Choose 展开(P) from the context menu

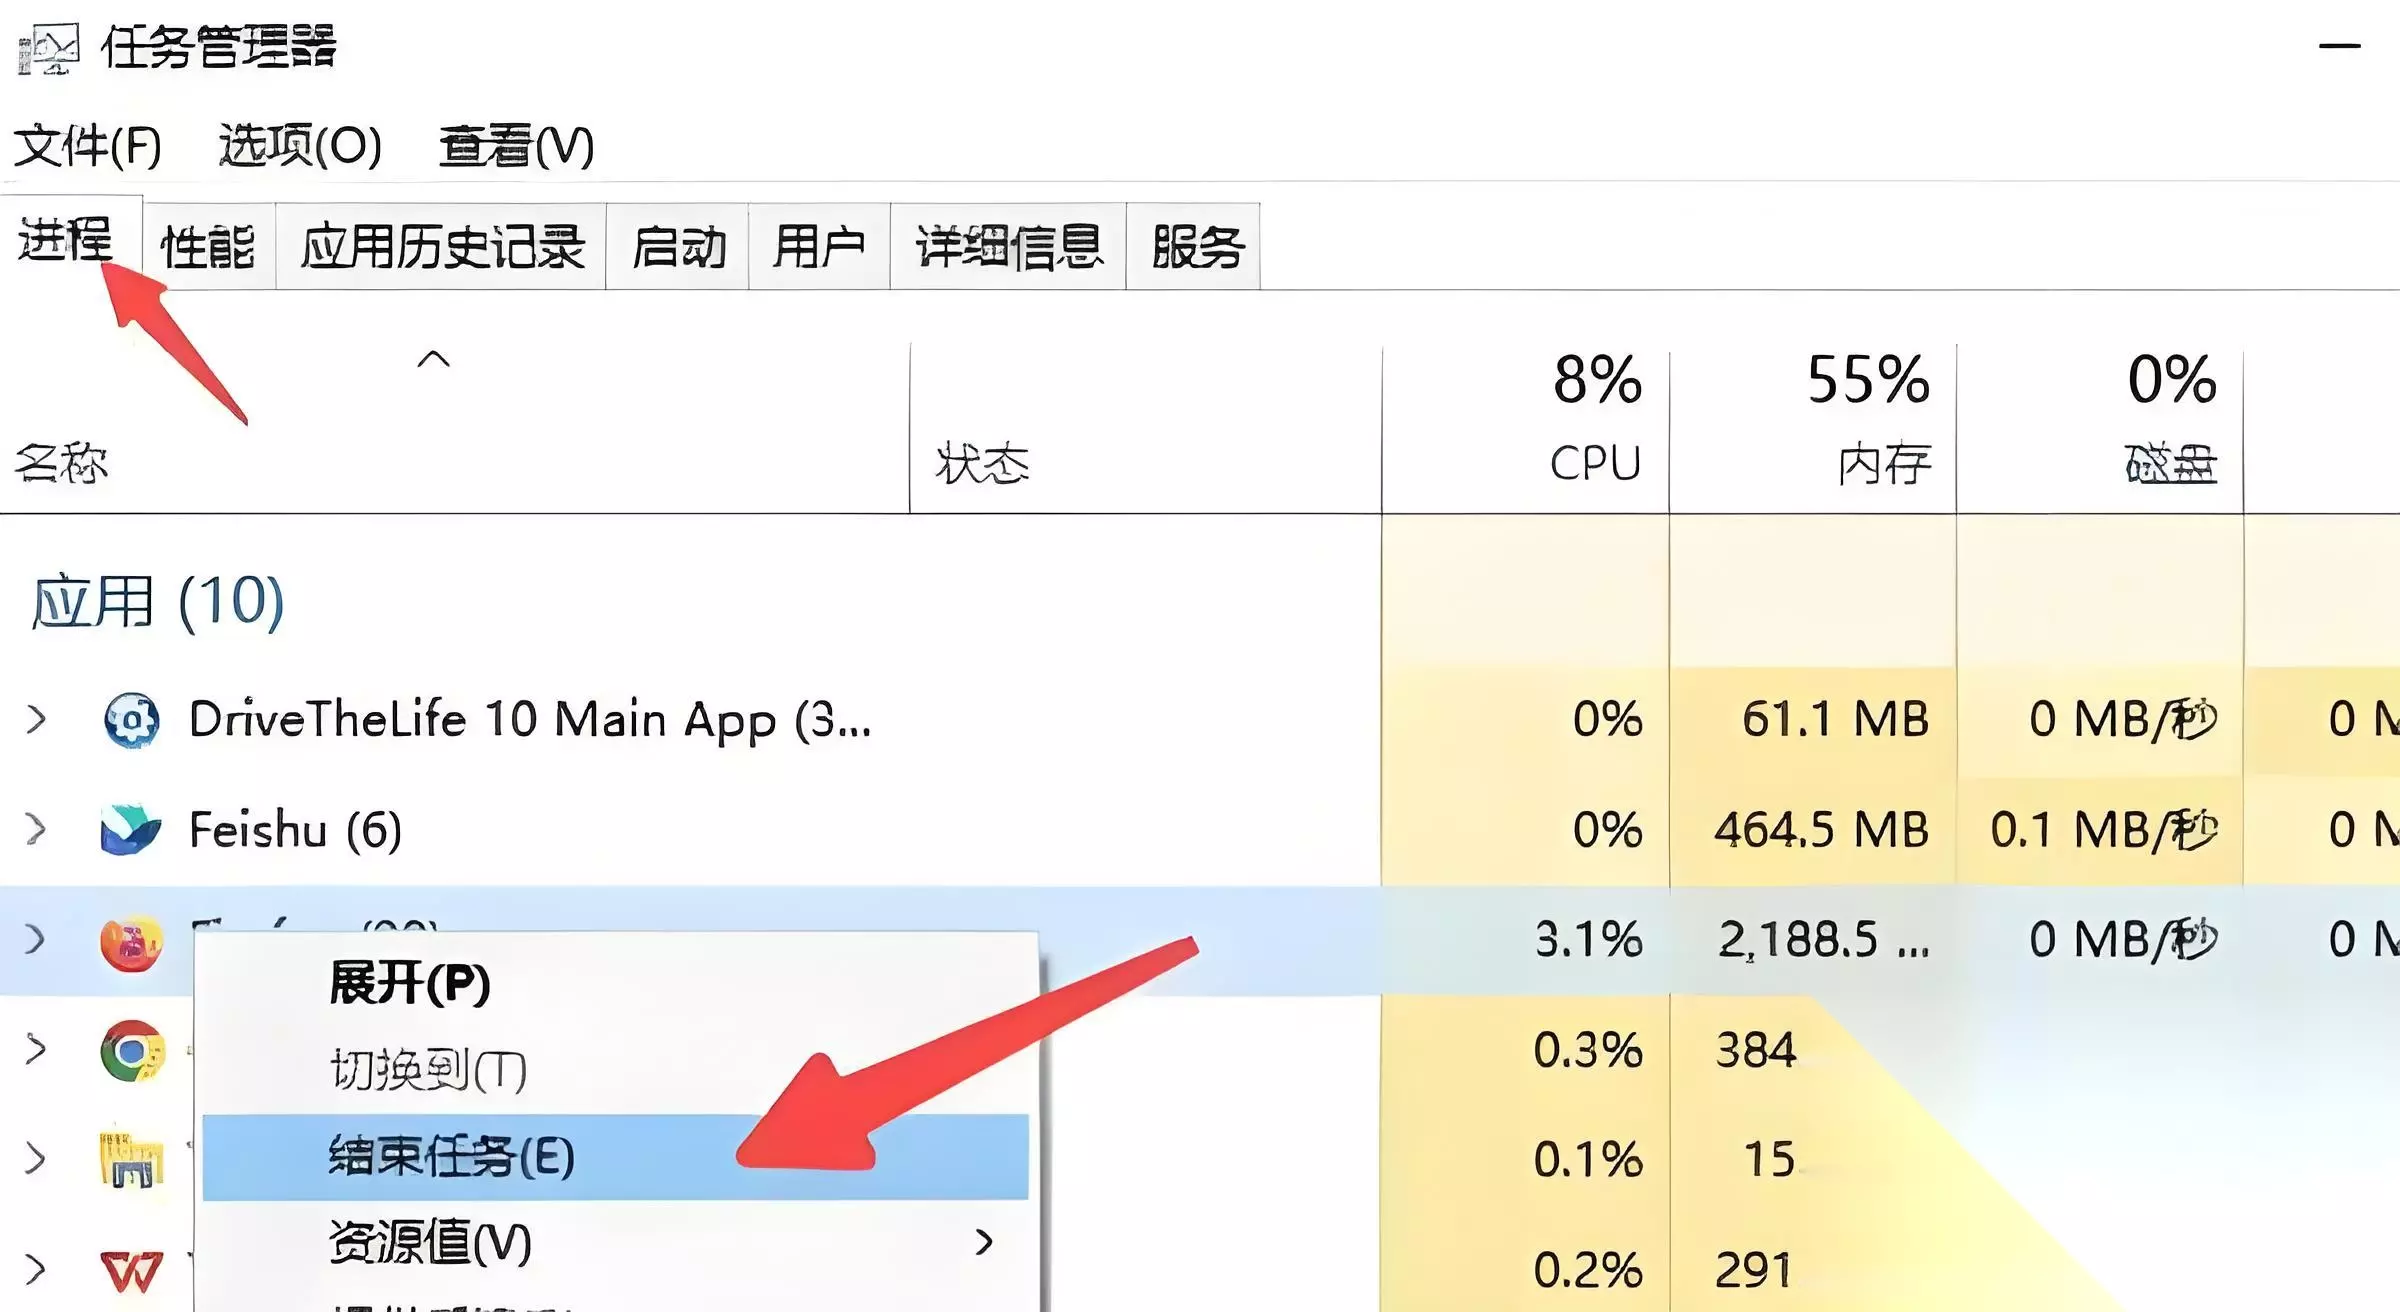click(x=410, y=983)
